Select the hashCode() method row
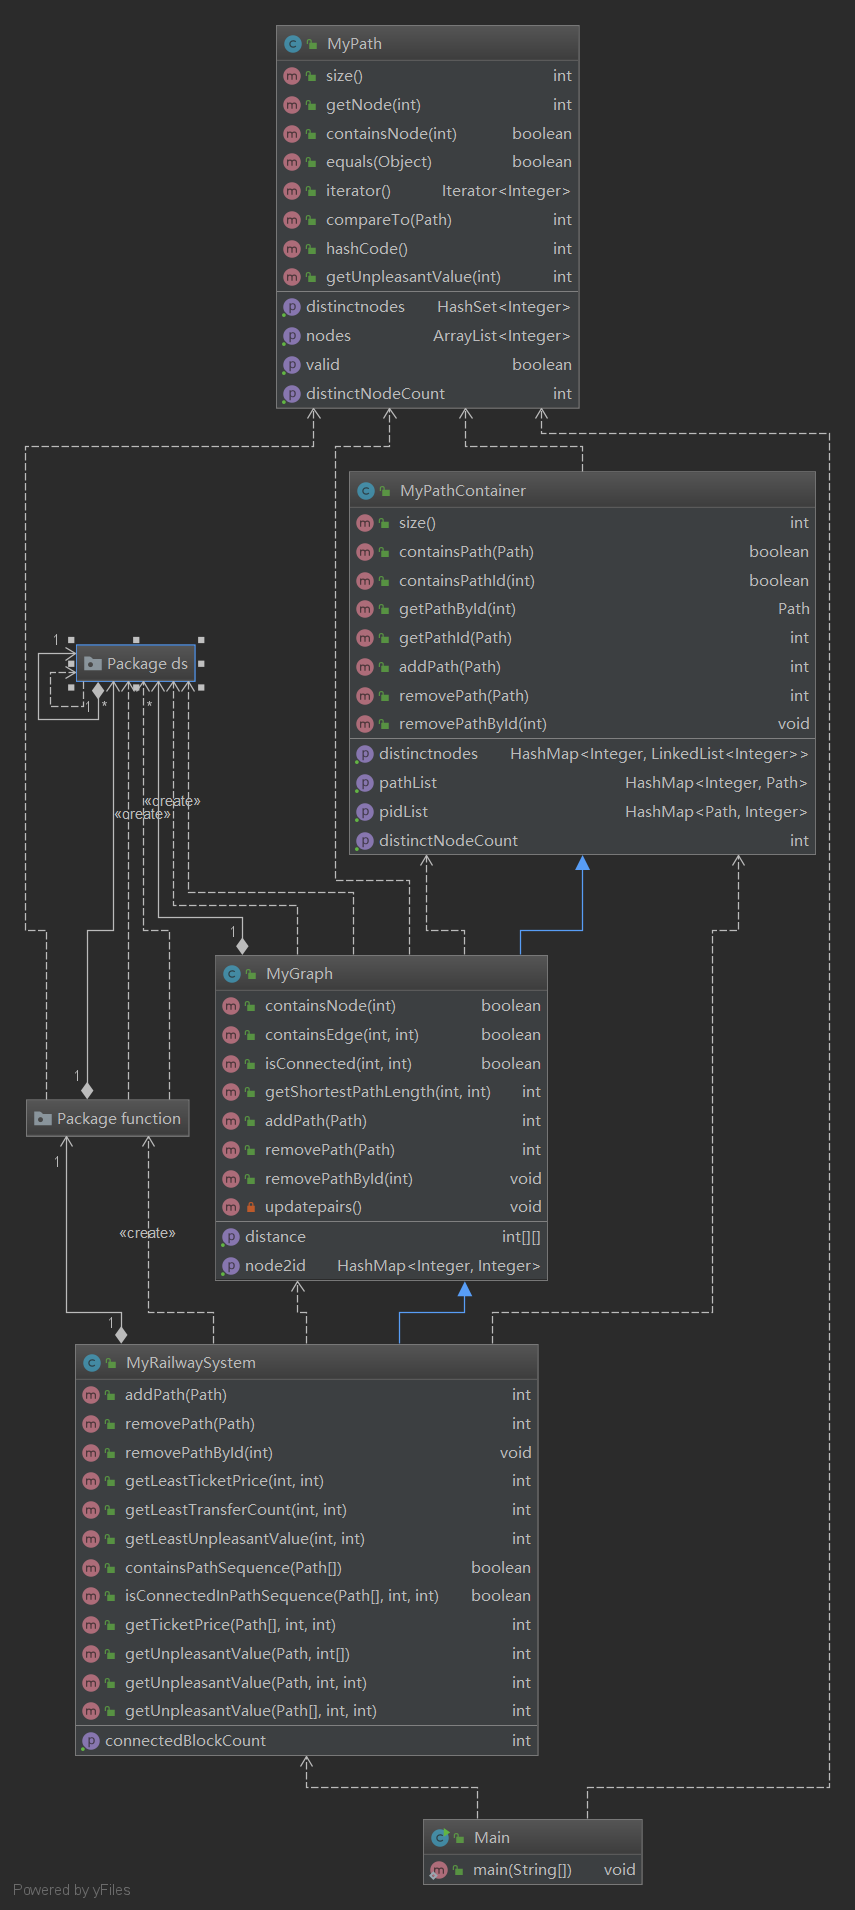The height and width of the screenshot is (1910, 855). tap(428, 249)
